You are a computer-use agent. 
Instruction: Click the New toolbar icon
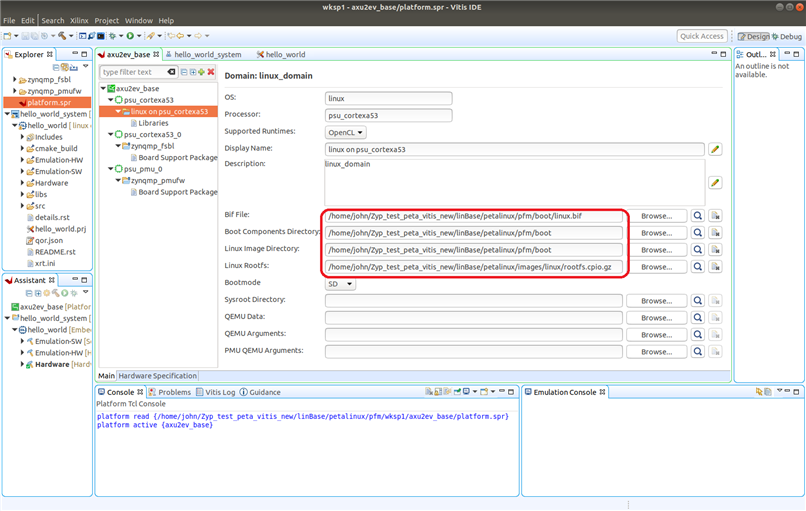(7, 36)
